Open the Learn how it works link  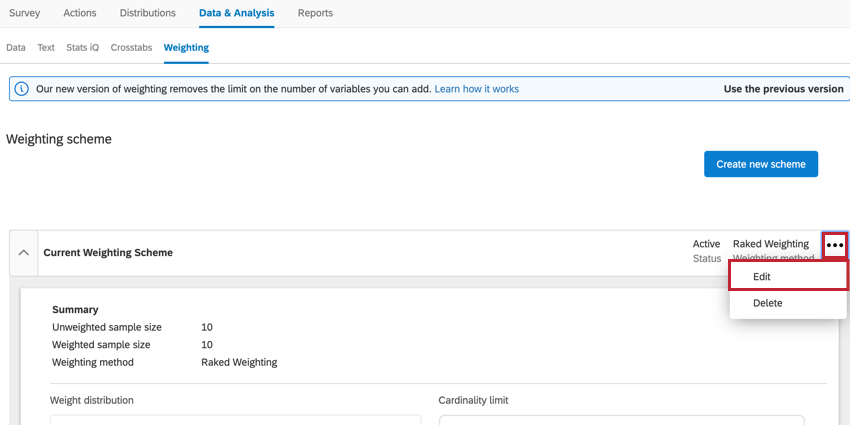pyautogui.click(x=476, y=89)
